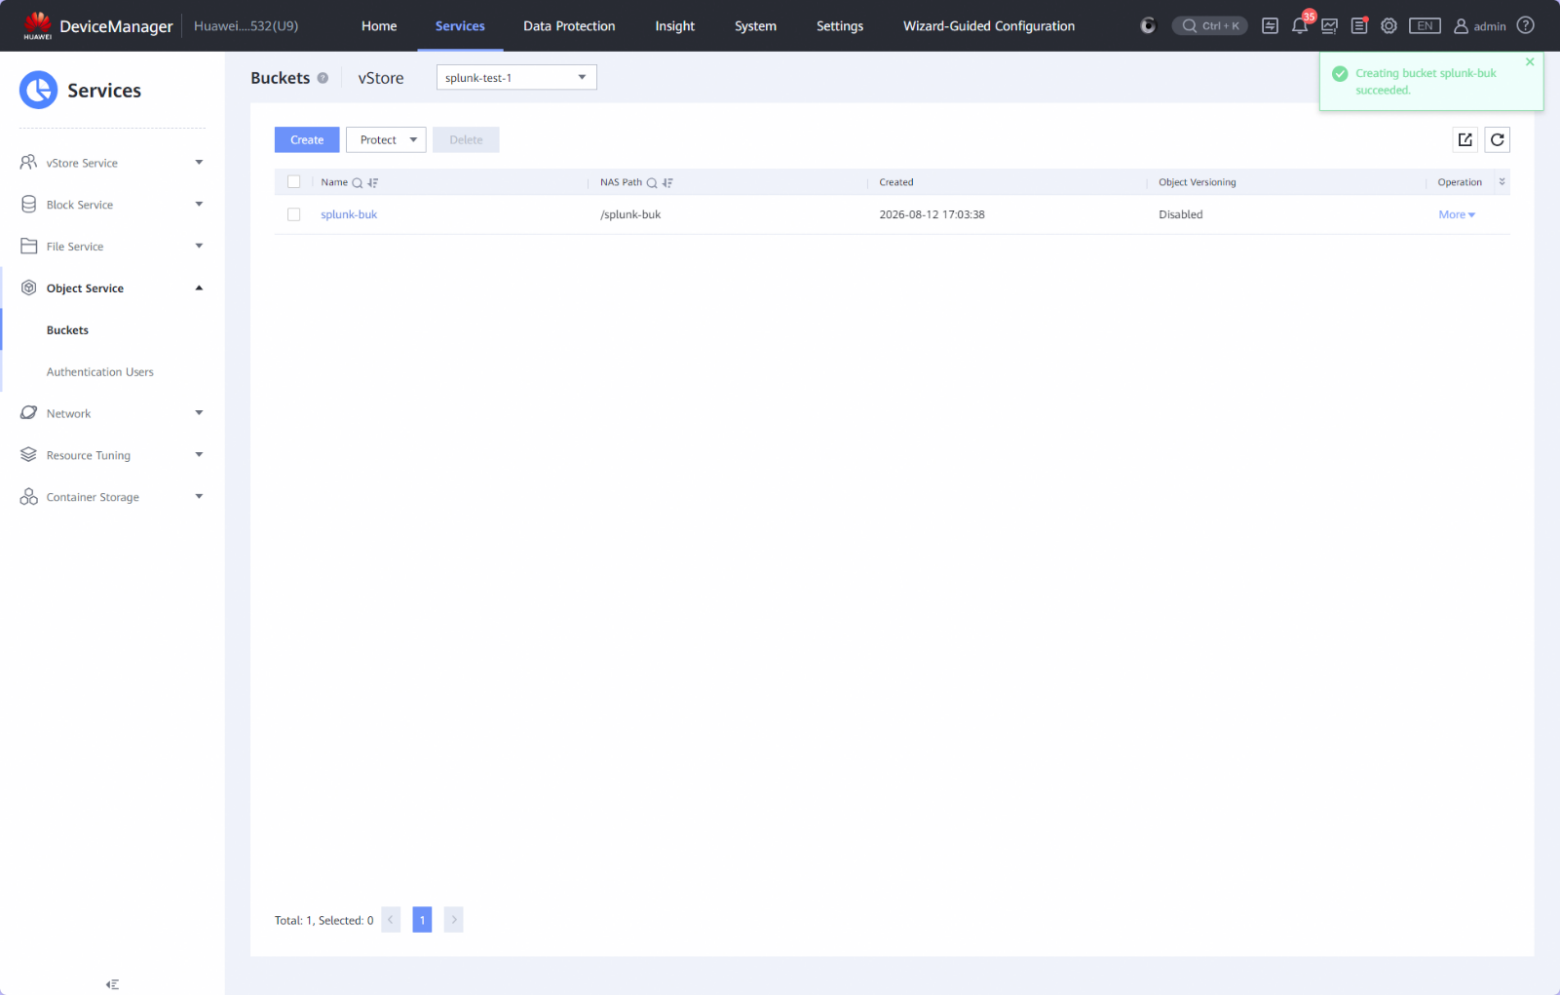Click the Container Storage sidebar icon
1560x995 pixels.
[x=29, y=497]
